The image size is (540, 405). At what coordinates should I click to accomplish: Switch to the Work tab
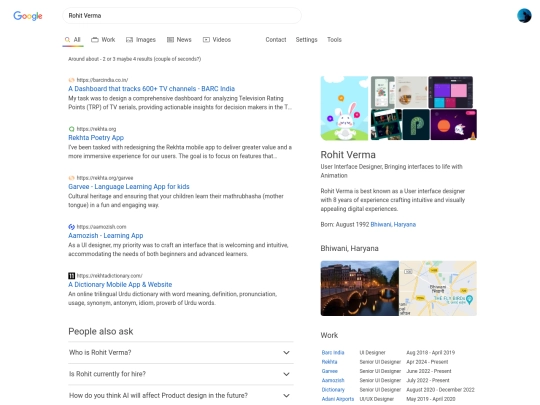click(x=103, y=40)
